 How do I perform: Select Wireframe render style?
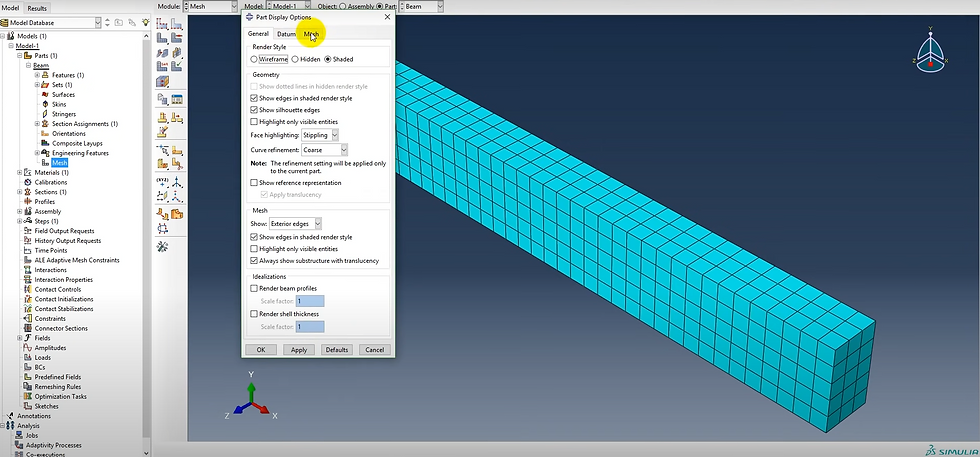[x=254, y=59]
